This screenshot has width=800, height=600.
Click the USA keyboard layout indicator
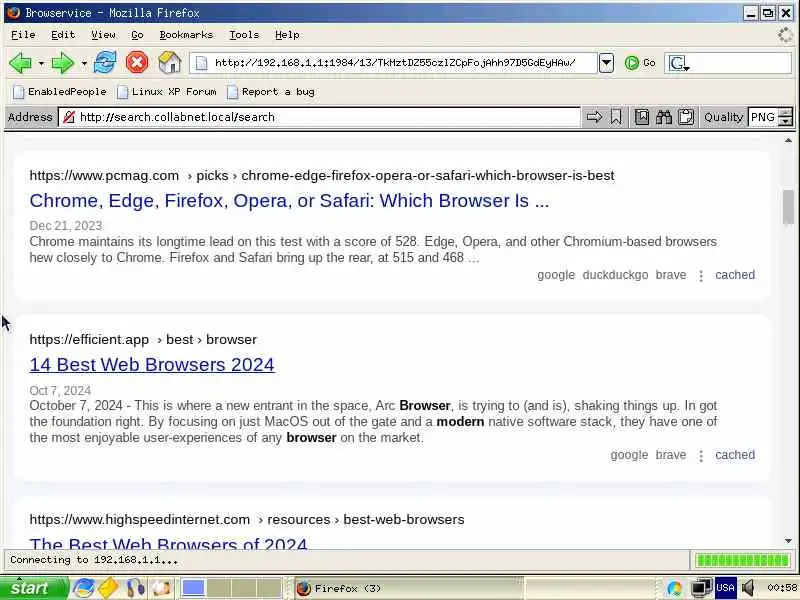tap(725, 587)
